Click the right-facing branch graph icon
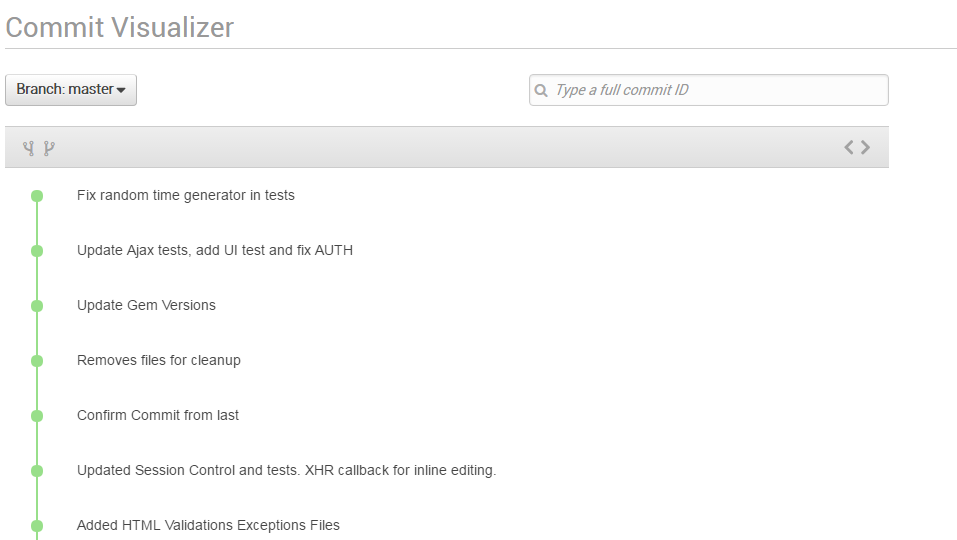 49,148
